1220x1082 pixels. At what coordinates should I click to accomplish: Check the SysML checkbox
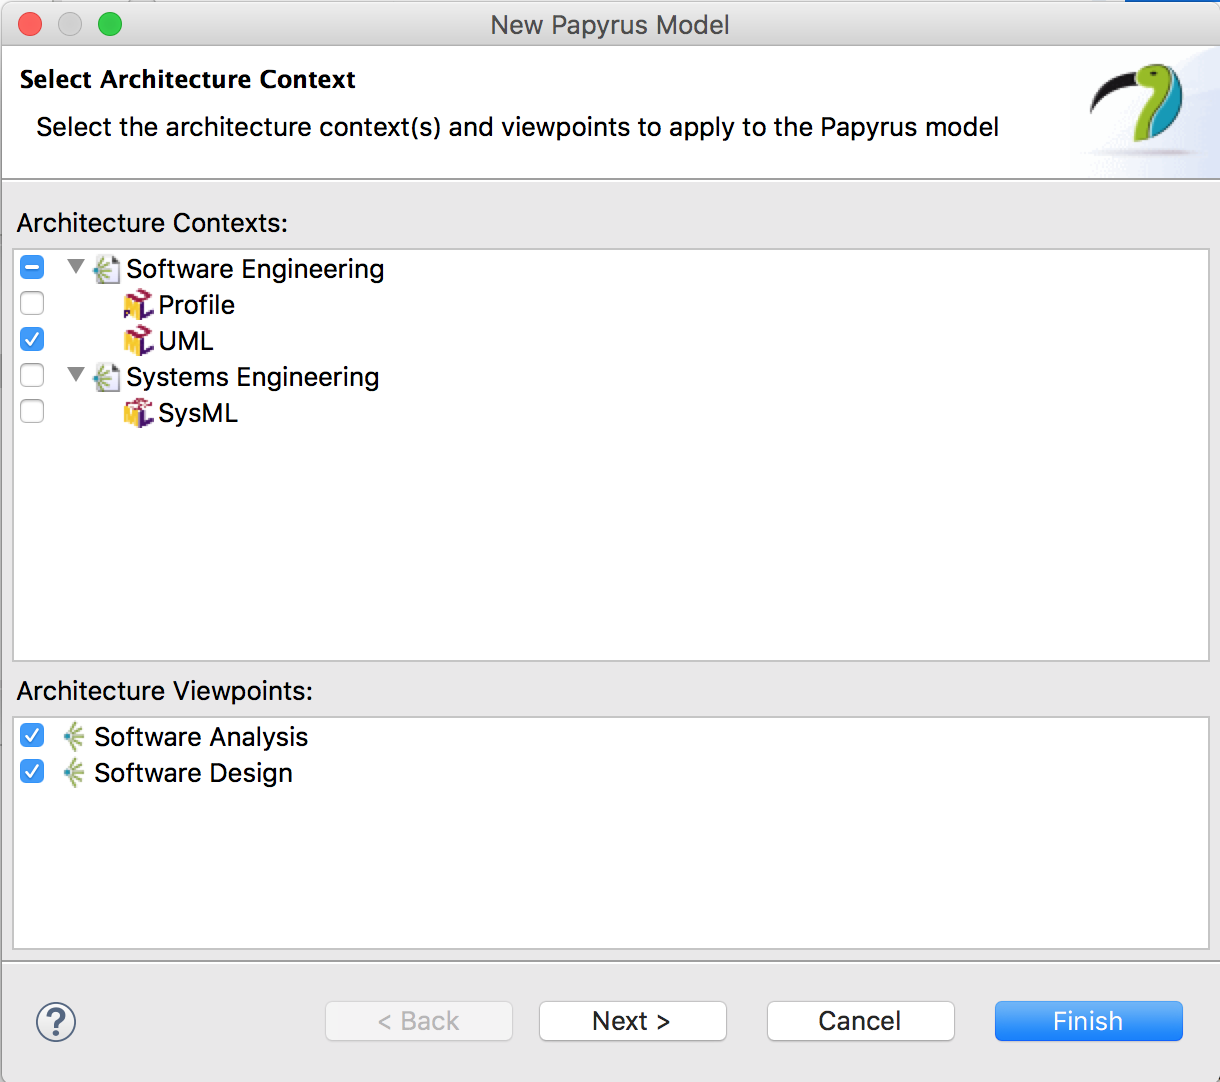click(x=32, y=411)
